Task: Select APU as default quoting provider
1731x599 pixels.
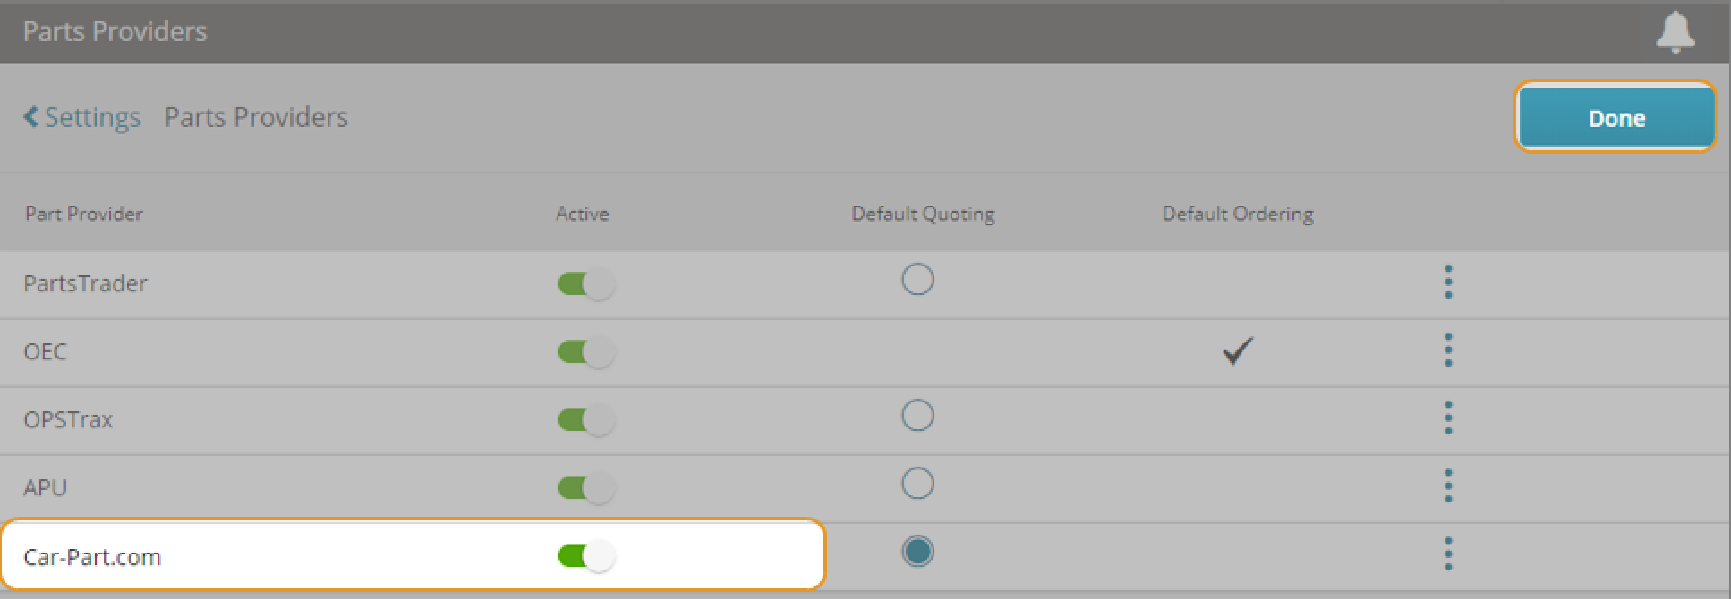Action: 917,483
